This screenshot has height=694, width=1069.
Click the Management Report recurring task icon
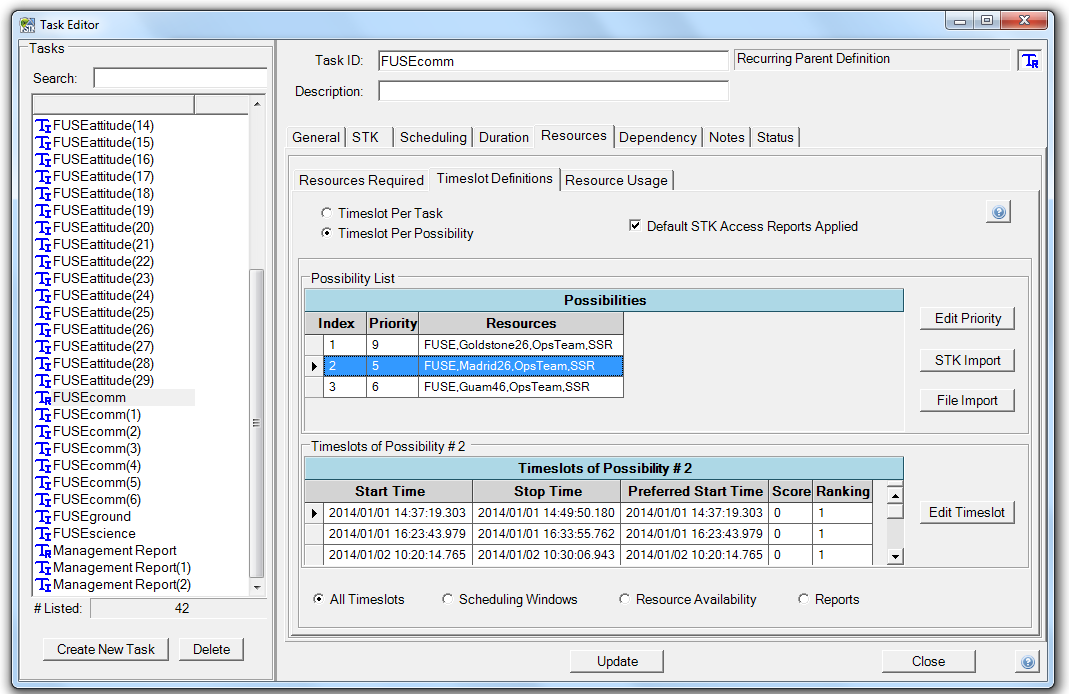(x=43, y=551)
